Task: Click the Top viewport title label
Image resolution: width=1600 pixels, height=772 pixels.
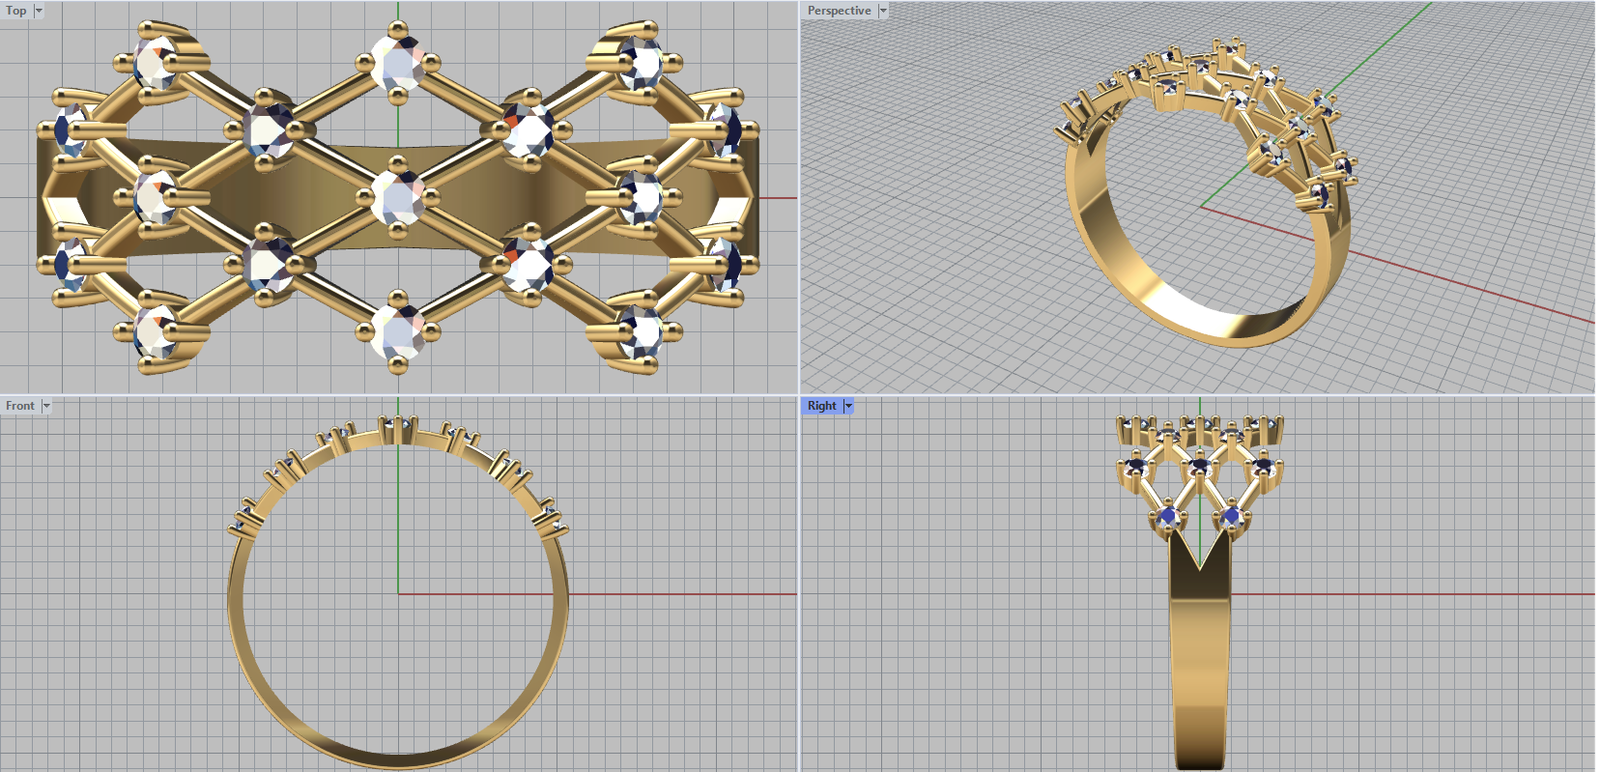Action: coord(16,11)
